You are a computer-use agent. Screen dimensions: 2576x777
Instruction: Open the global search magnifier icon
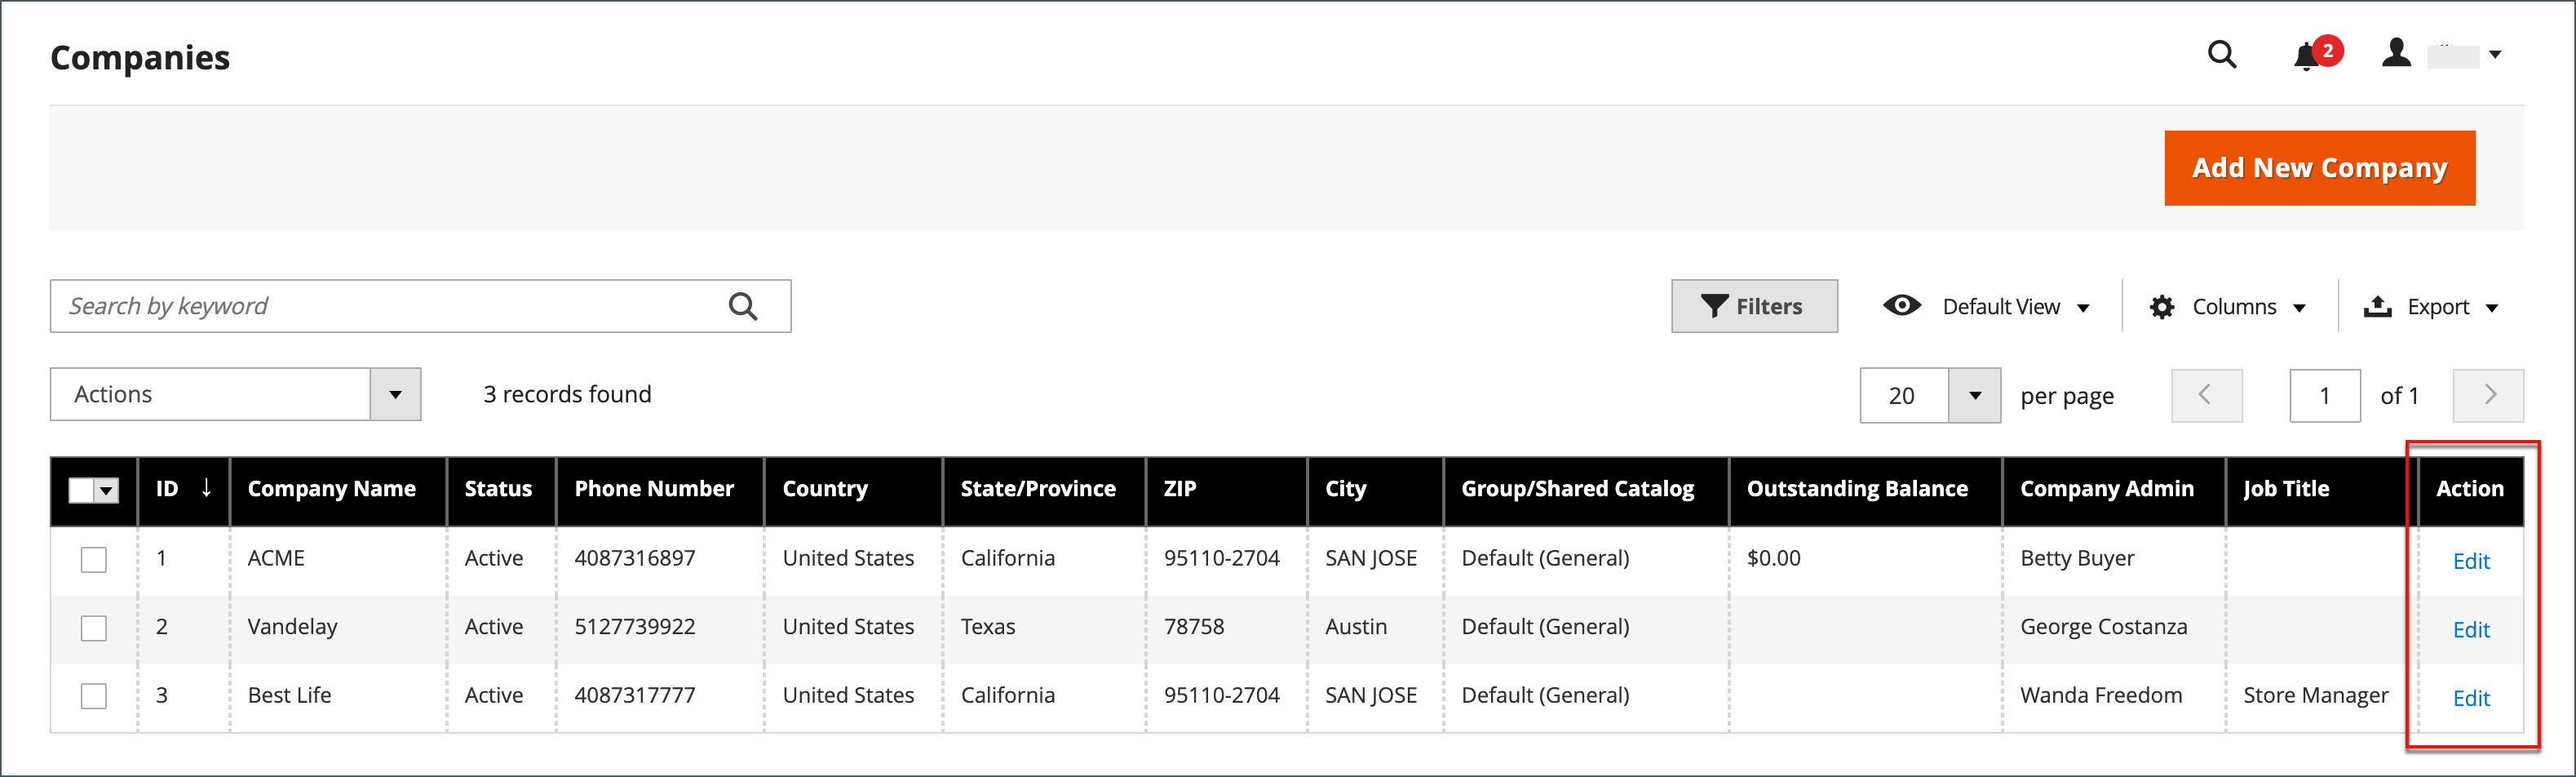click(2221, 54)
